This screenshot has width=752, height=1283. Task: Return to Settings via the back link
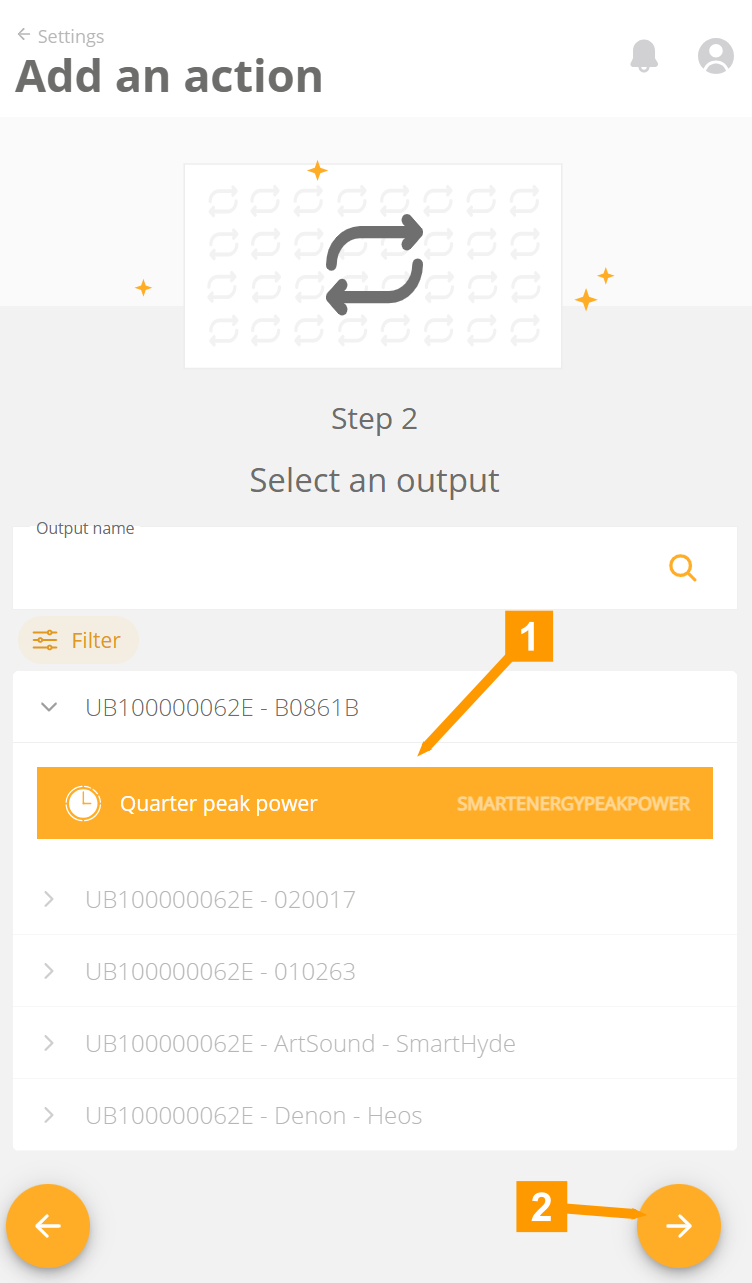click(61, 36)
